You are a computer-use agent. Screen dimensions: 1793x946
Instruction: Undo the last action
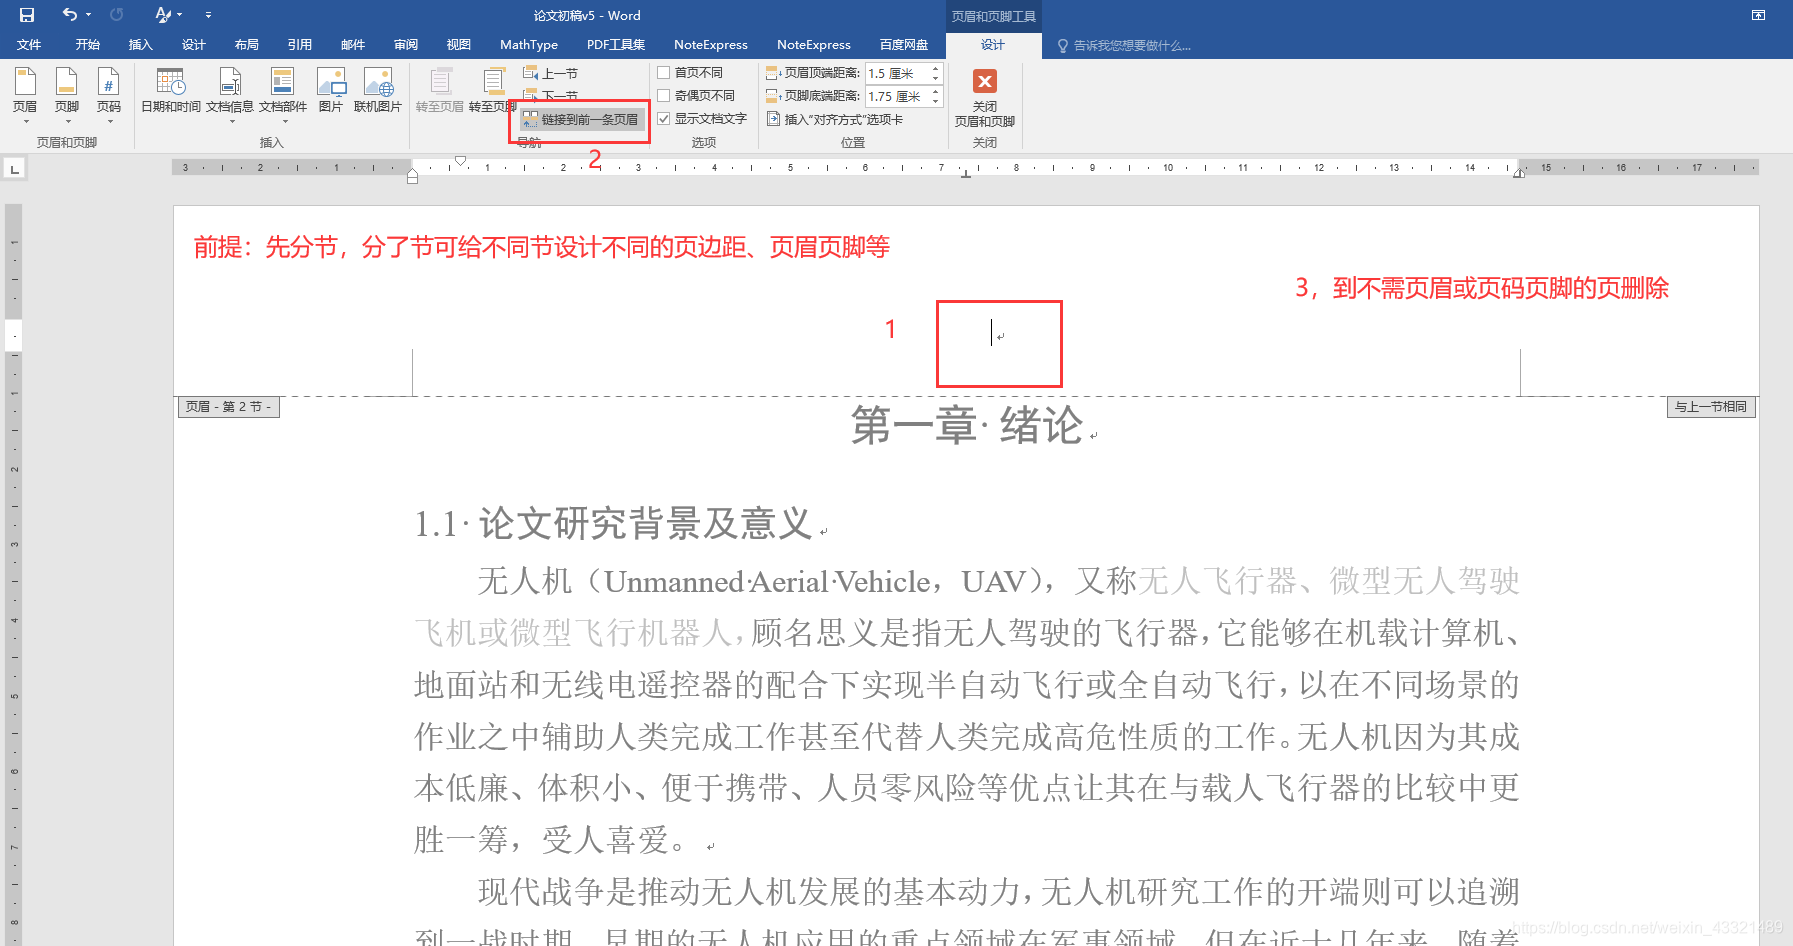pos(69,15)
